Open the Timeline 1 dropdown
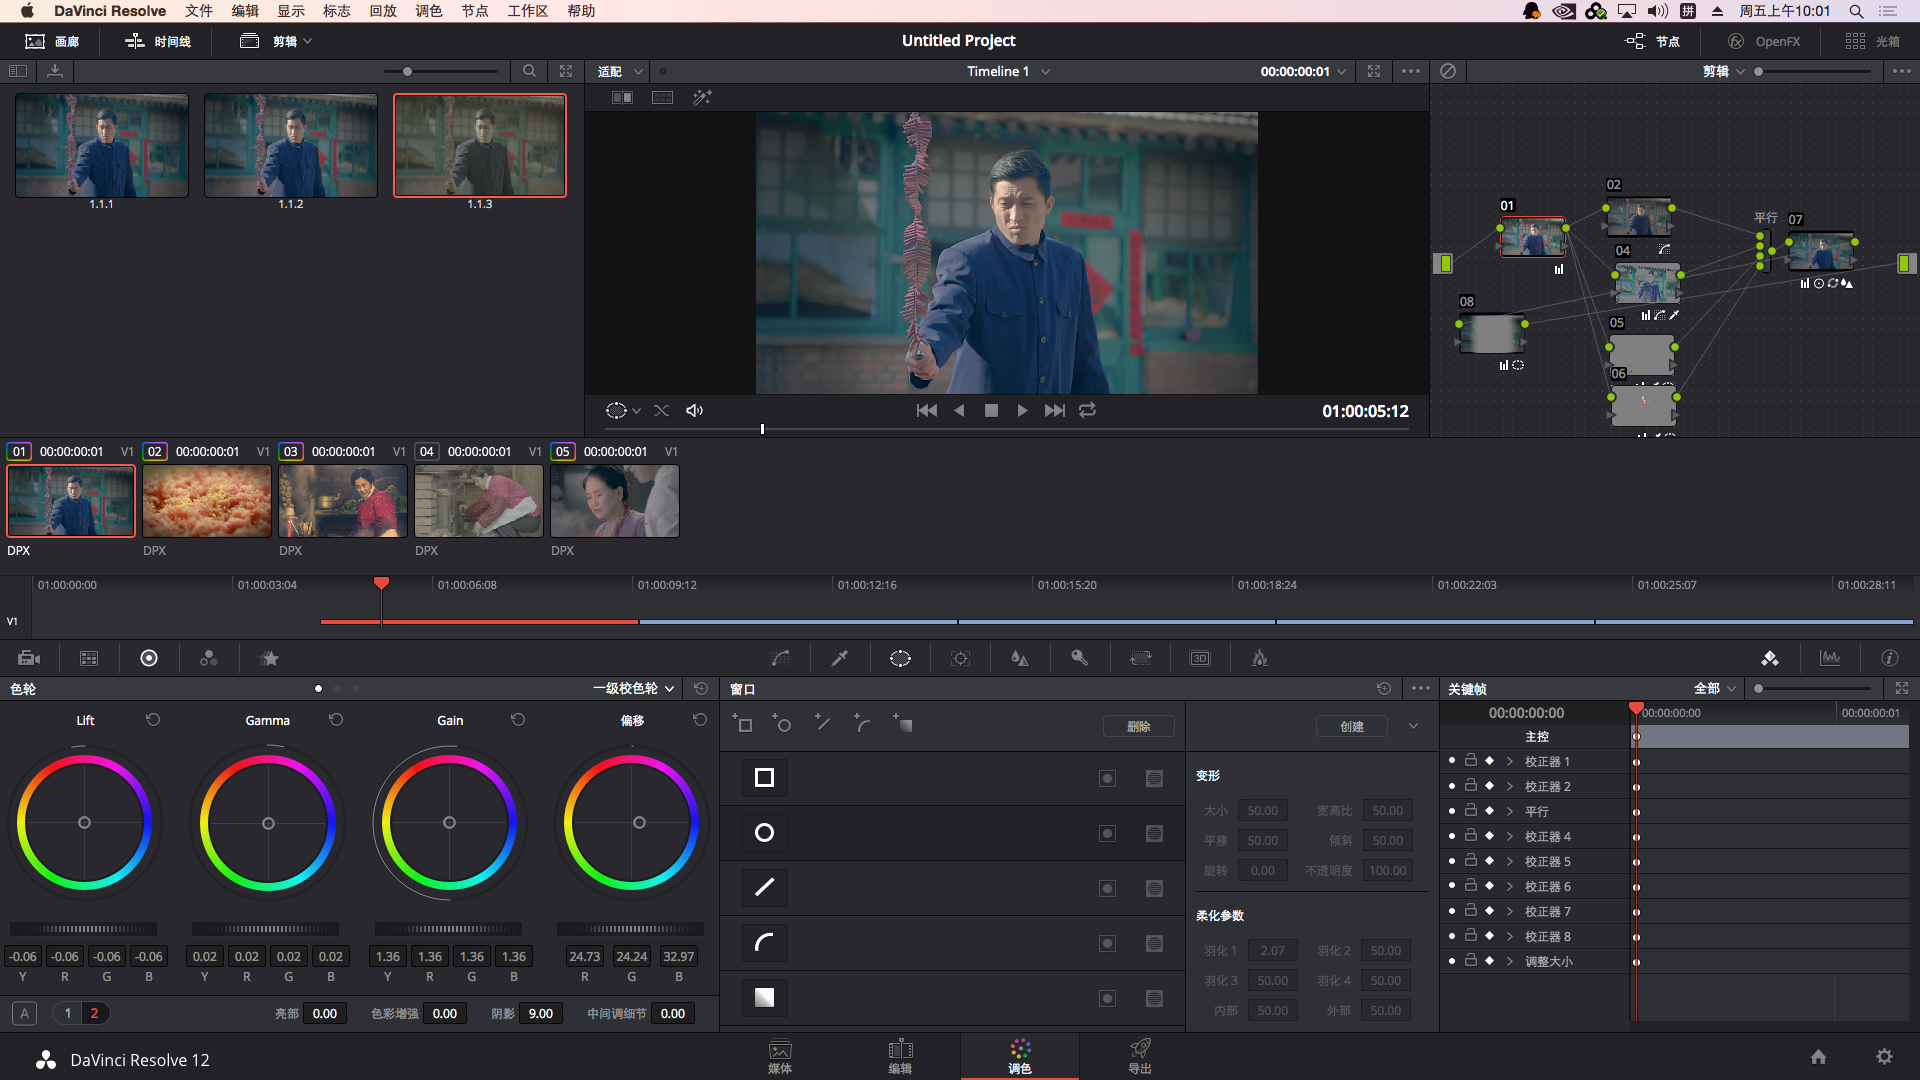Viewport: 1920px width, 1080px height. 1008,71
